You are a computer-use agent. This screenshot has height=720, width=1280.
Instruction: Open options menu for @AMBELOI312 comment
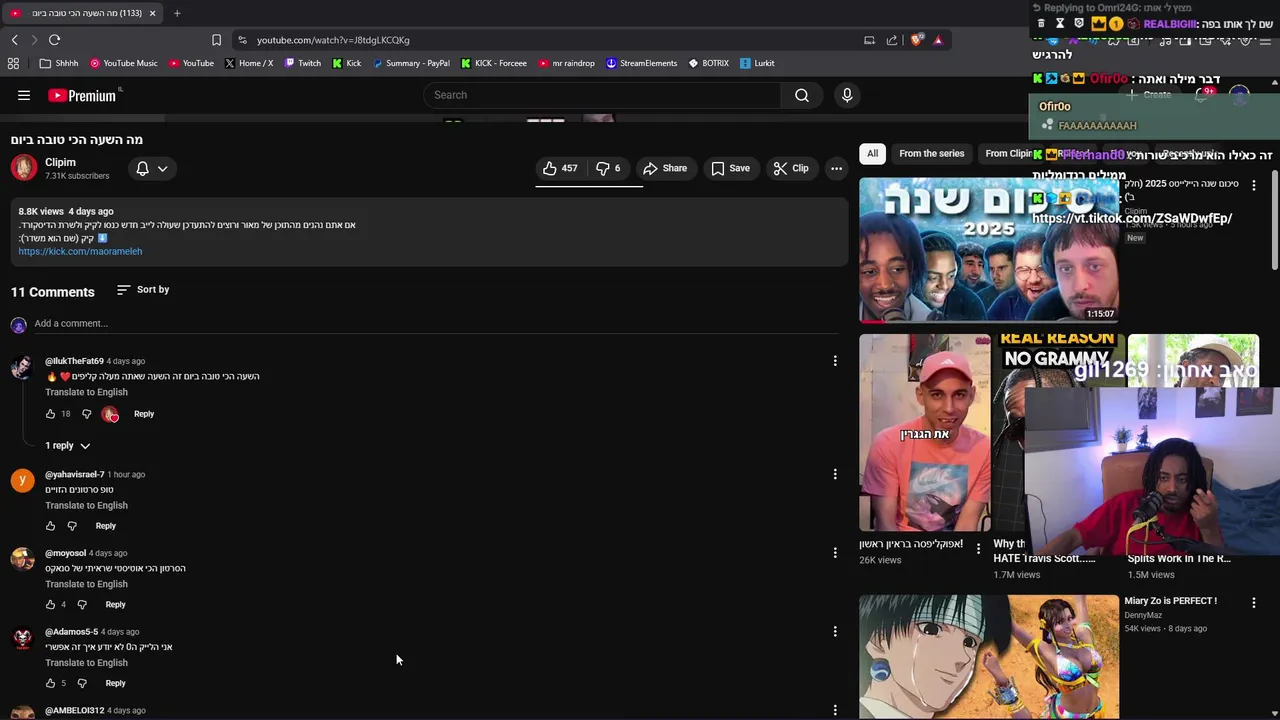pos(835,710)
